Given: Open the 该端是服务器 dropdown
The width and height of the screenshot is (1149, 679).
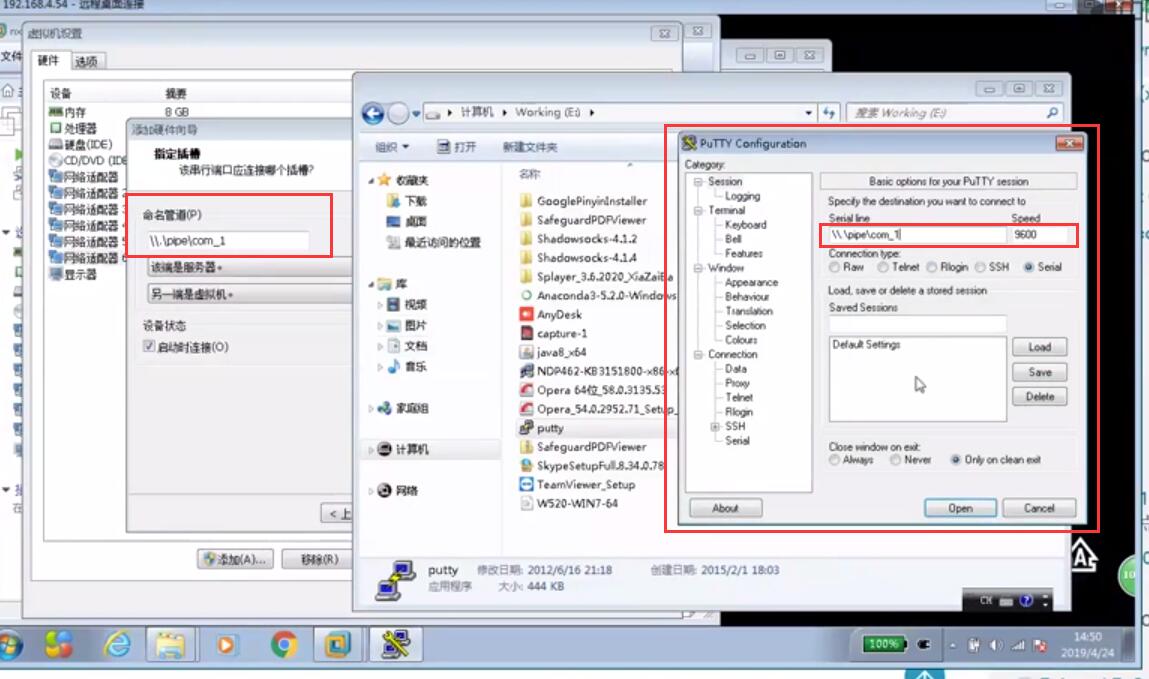Looking at the screenshot, I should (250, 267).
